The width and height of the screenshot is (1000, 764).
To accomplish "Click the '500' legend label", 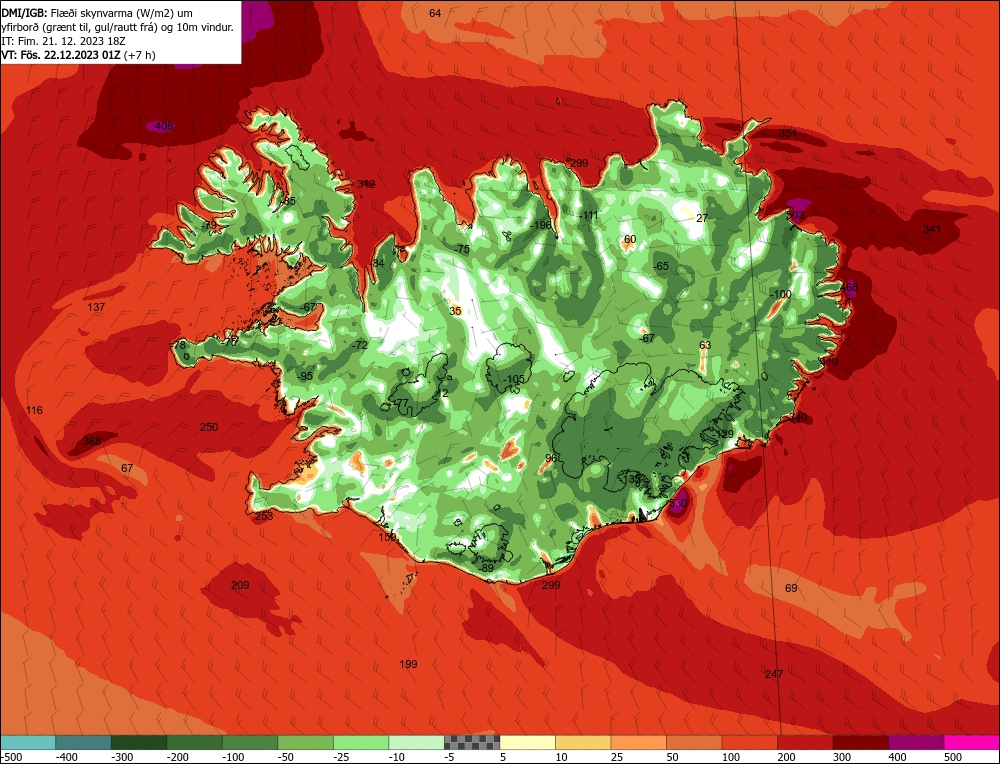I will [x=953, y=757].
